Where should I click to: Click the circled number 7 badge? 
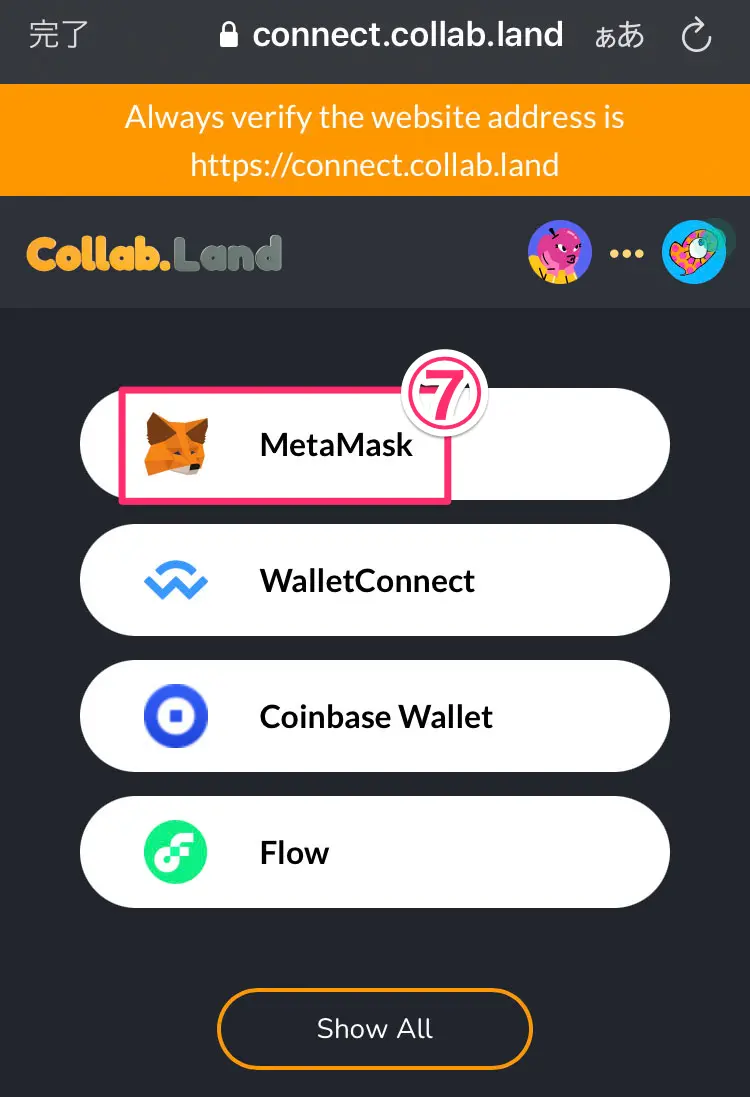[x=444, y=393]
